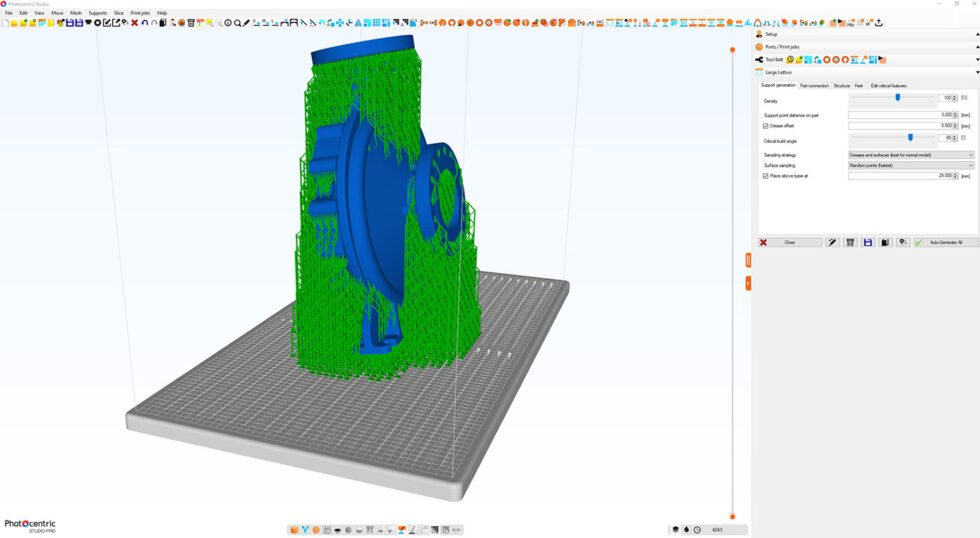Click the orange cube view icon at bottom
980x538 pixels.
coord(294,530)
